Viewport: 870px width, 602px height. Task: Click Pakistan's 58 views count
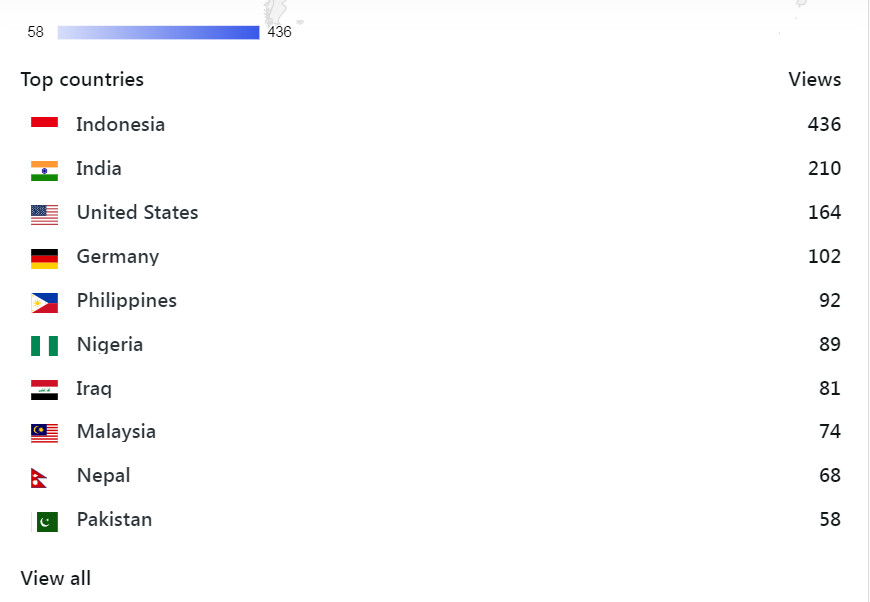point(829,520)
